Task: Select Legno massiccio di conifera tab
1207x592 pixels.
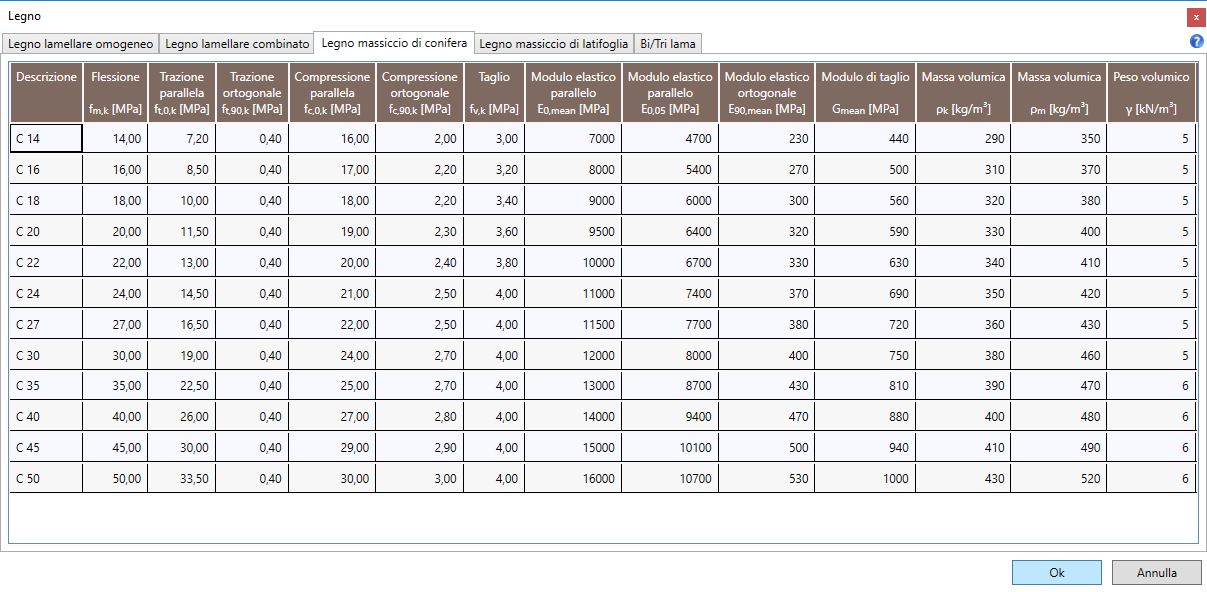Action: coord(394,43)
